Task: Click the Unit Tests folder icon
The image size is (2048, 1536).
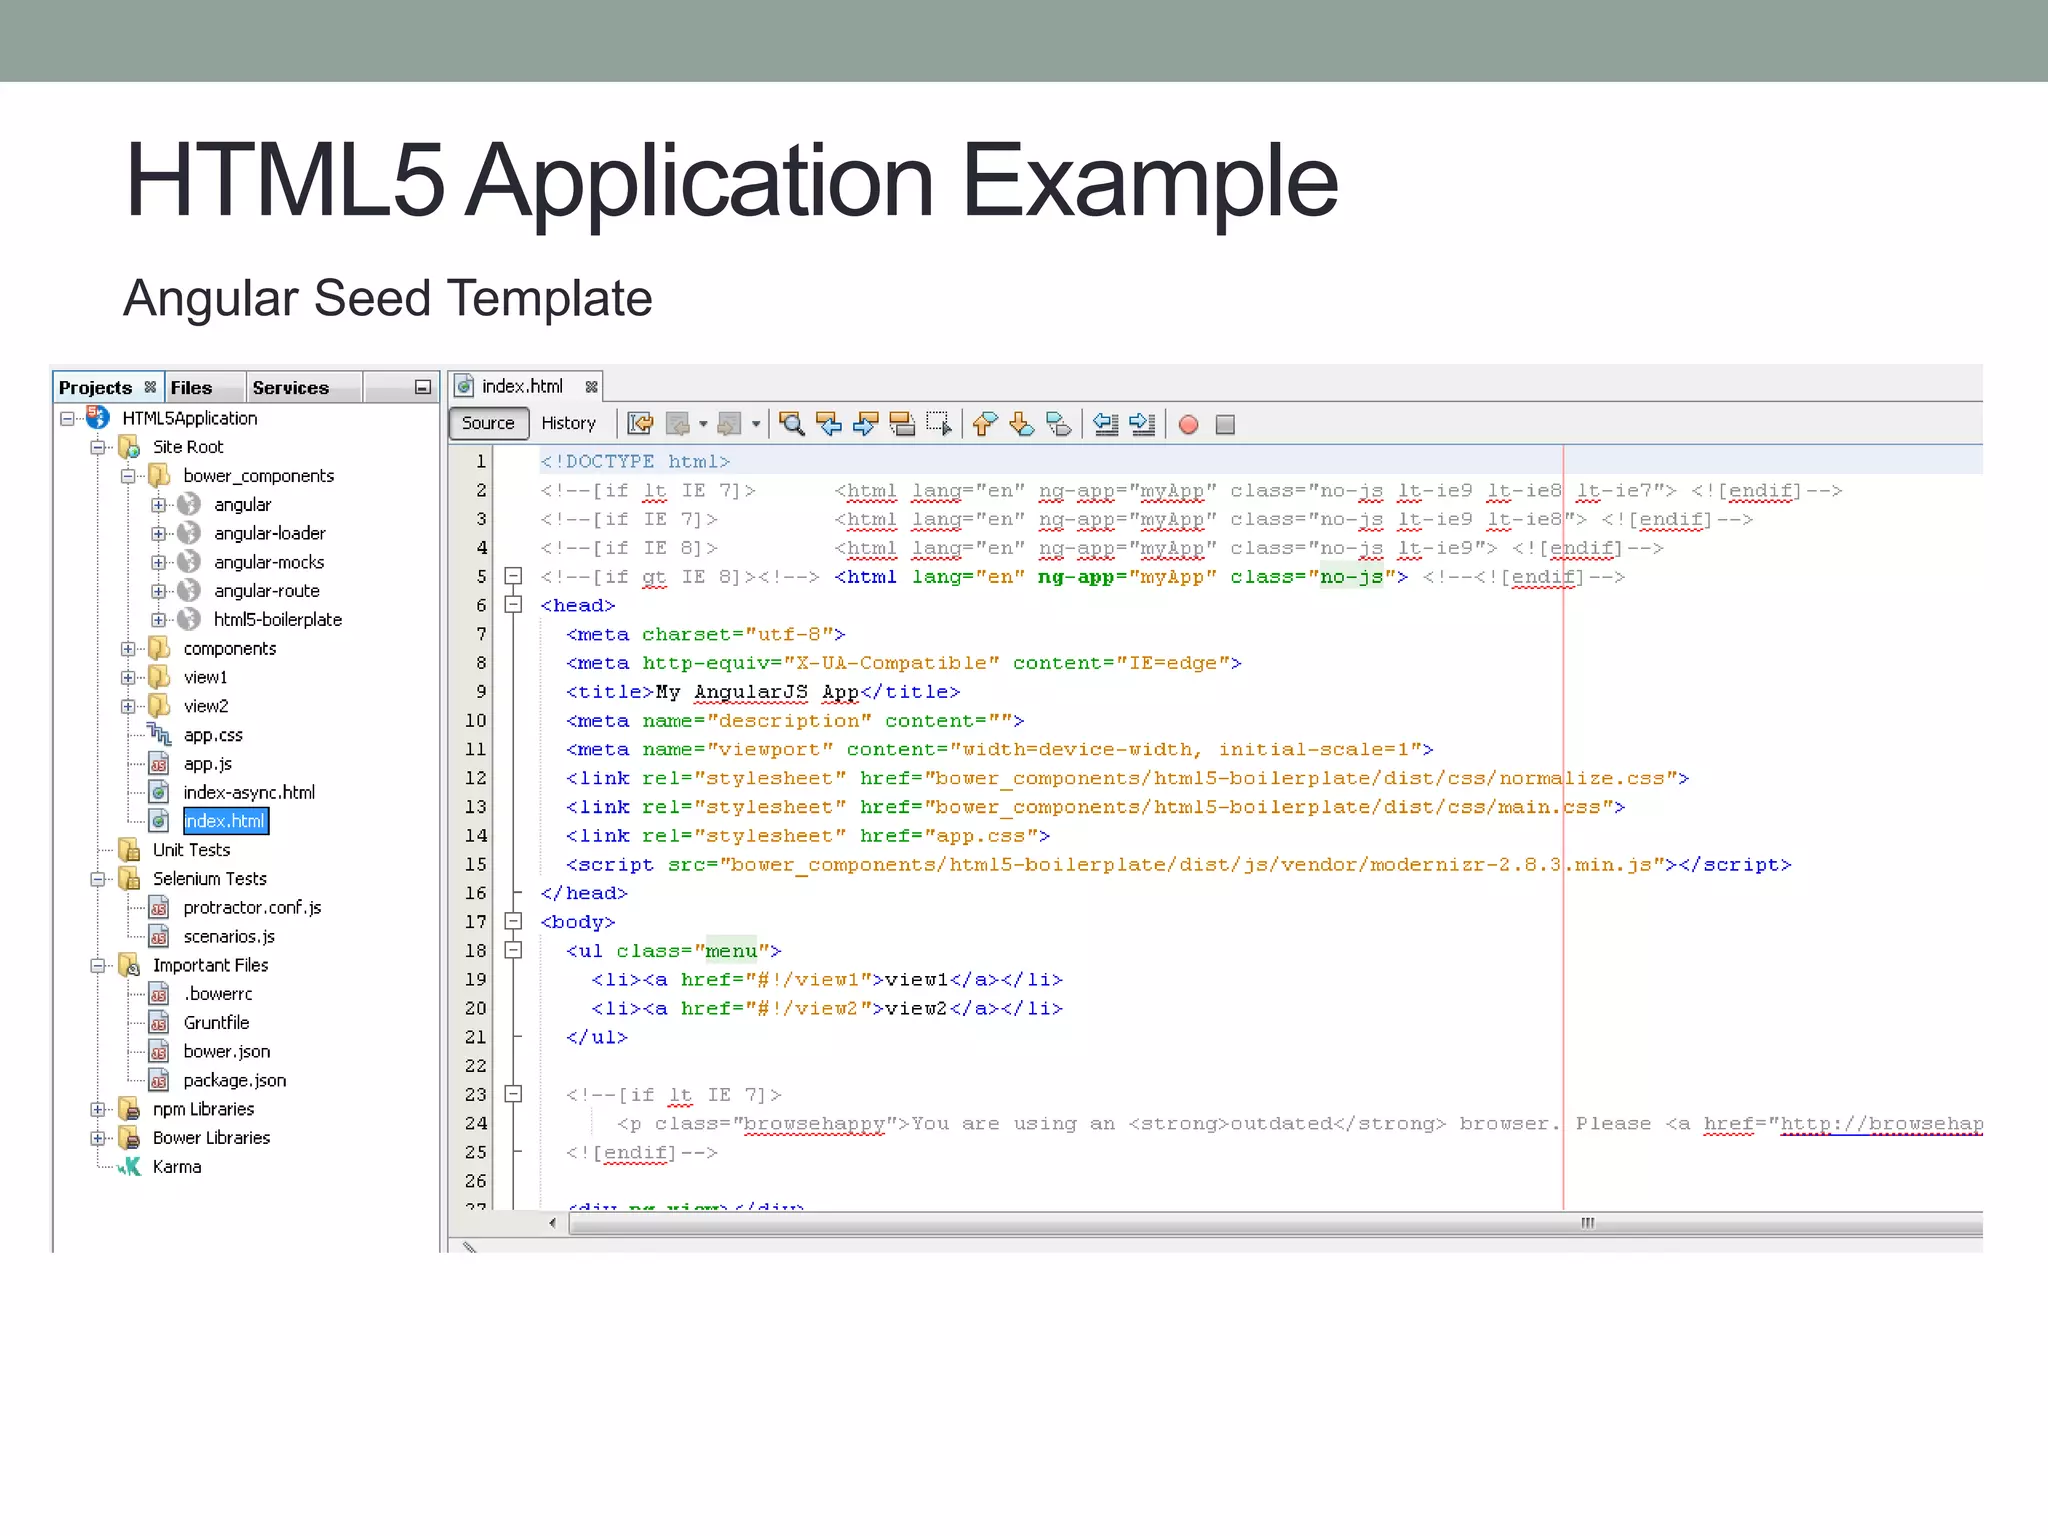Action: (x=129, y=849)
